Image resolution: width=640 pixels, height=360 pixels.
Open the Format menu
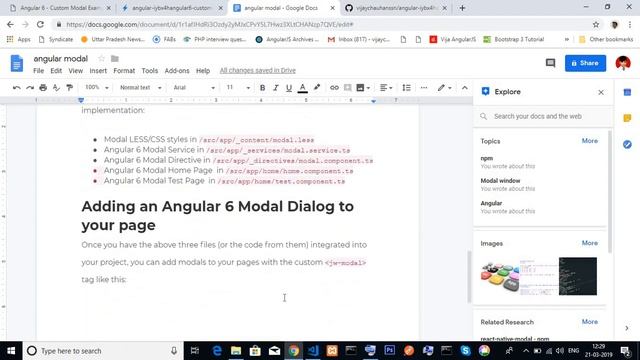click(124, 71)
